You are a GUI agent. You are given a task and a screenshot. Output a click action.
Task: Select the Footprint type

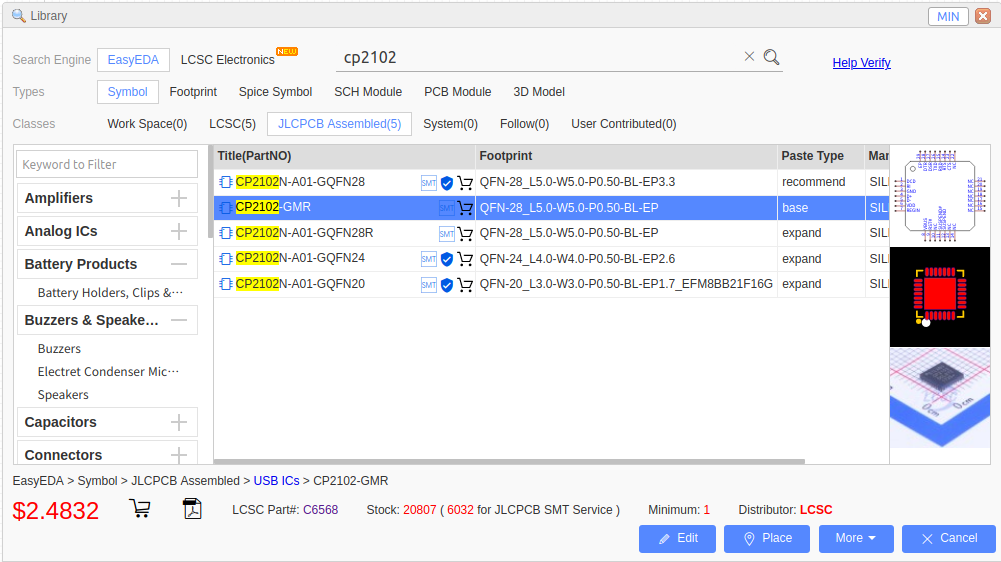[x=193, y=92]
